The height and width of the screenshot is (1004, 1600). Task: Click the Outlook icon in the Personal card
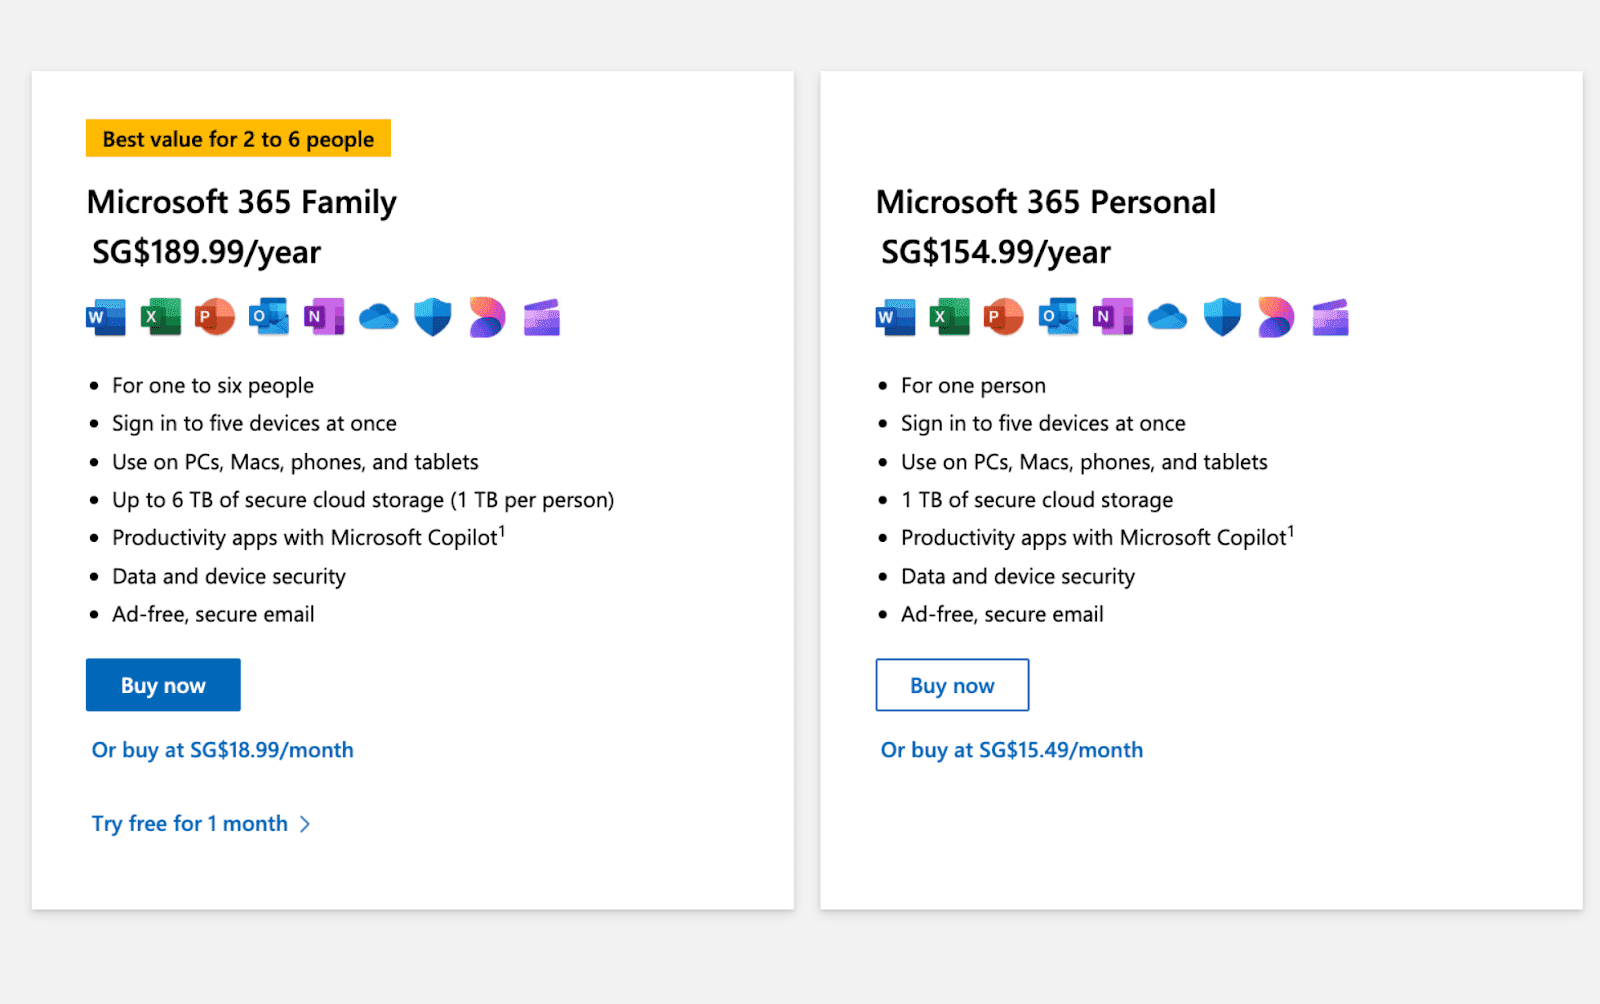click(1059, 317)
